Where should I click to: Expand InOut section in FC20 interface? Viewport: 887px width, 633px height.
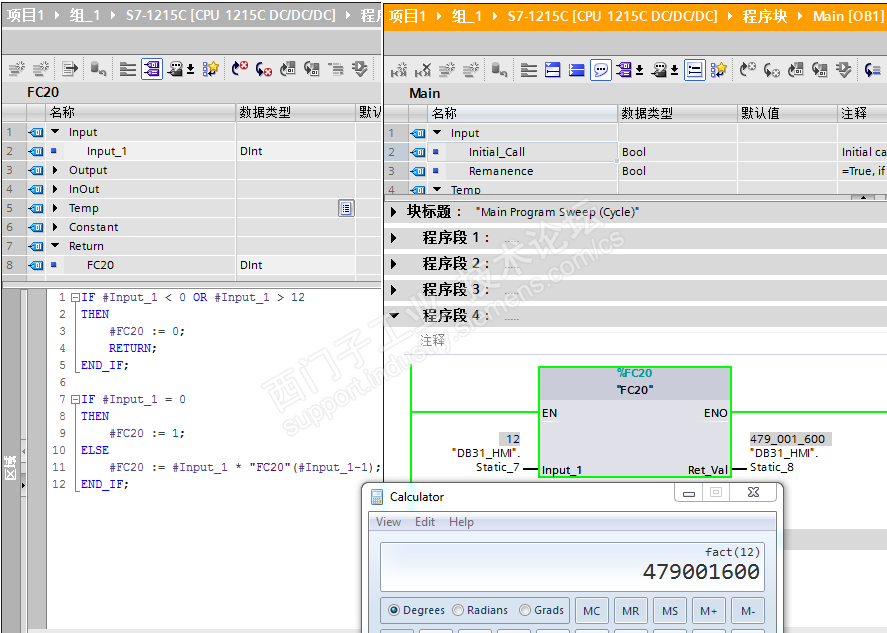[55, 189]
